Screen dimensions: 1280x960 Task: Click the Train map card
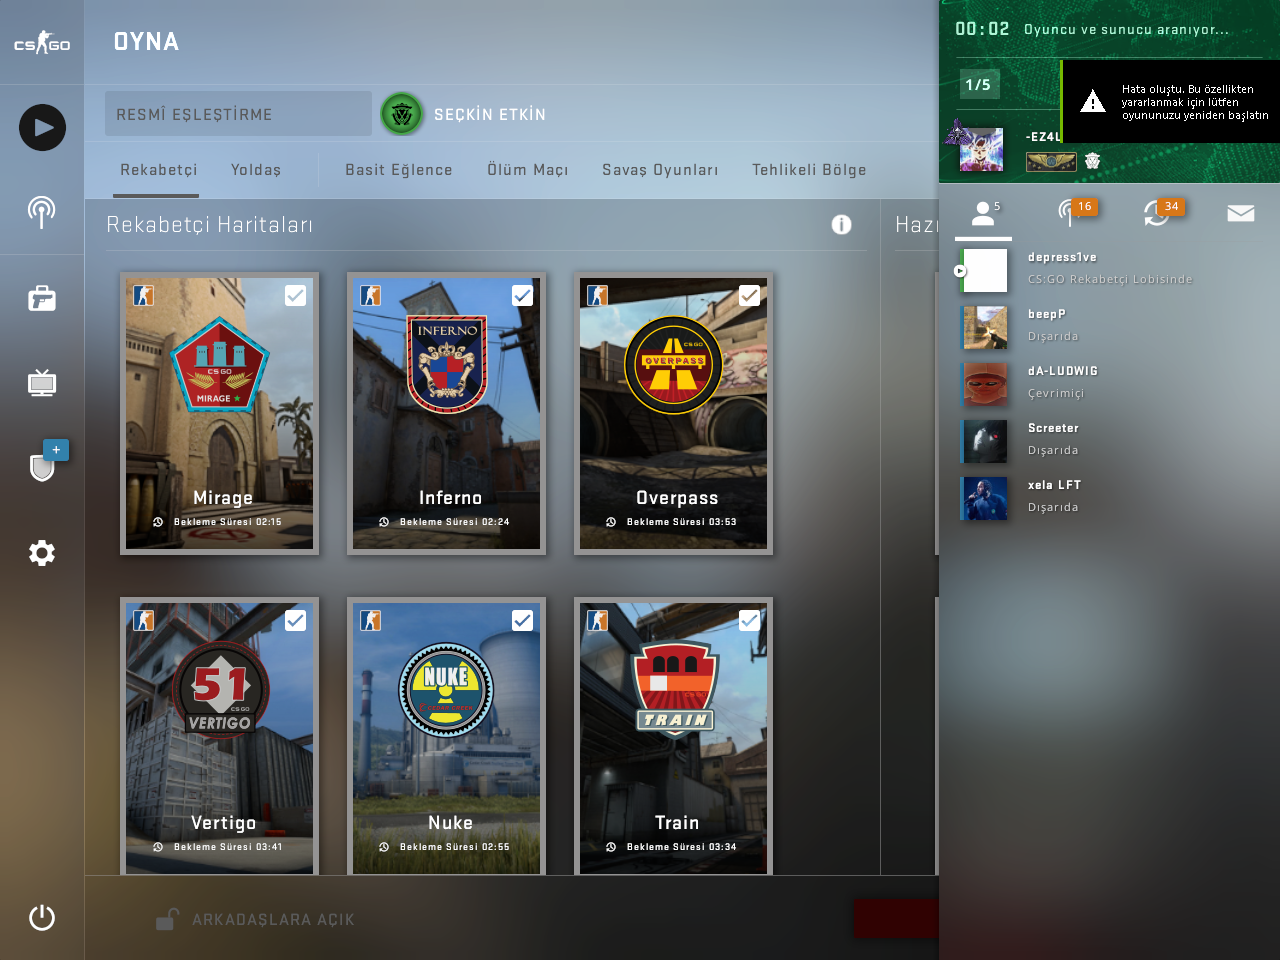coord(674,737)
